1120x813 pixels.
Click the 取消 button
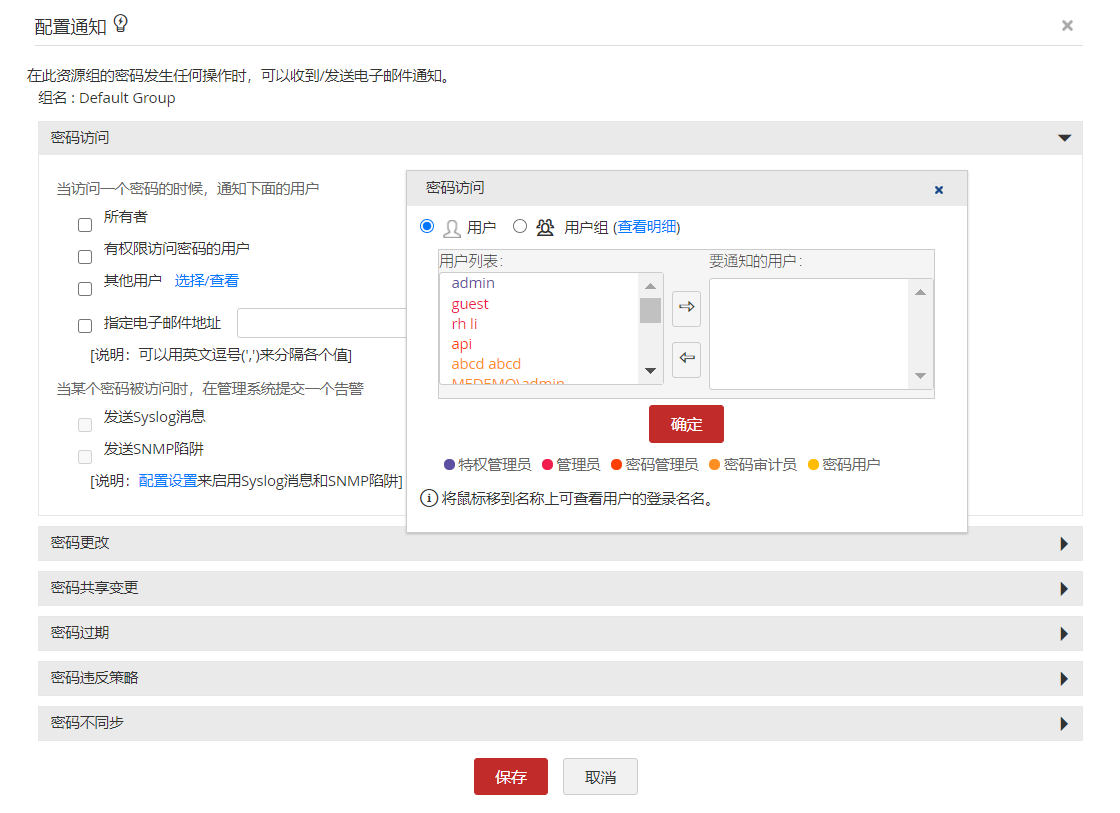(600, 777)
